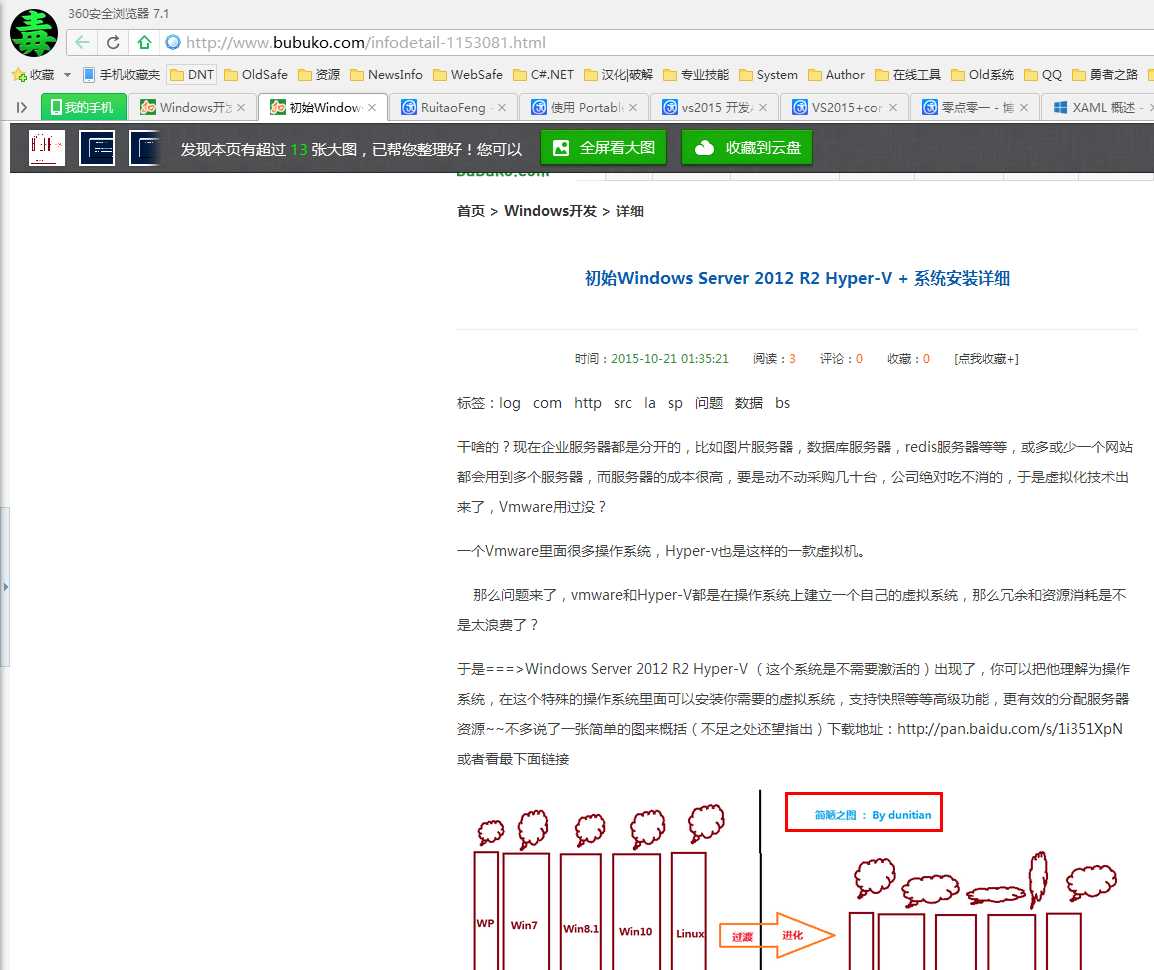The width and height of the screenshot is (1154, 970).
Task: Expand the left side panel arrow
Action: coord(5,587)
